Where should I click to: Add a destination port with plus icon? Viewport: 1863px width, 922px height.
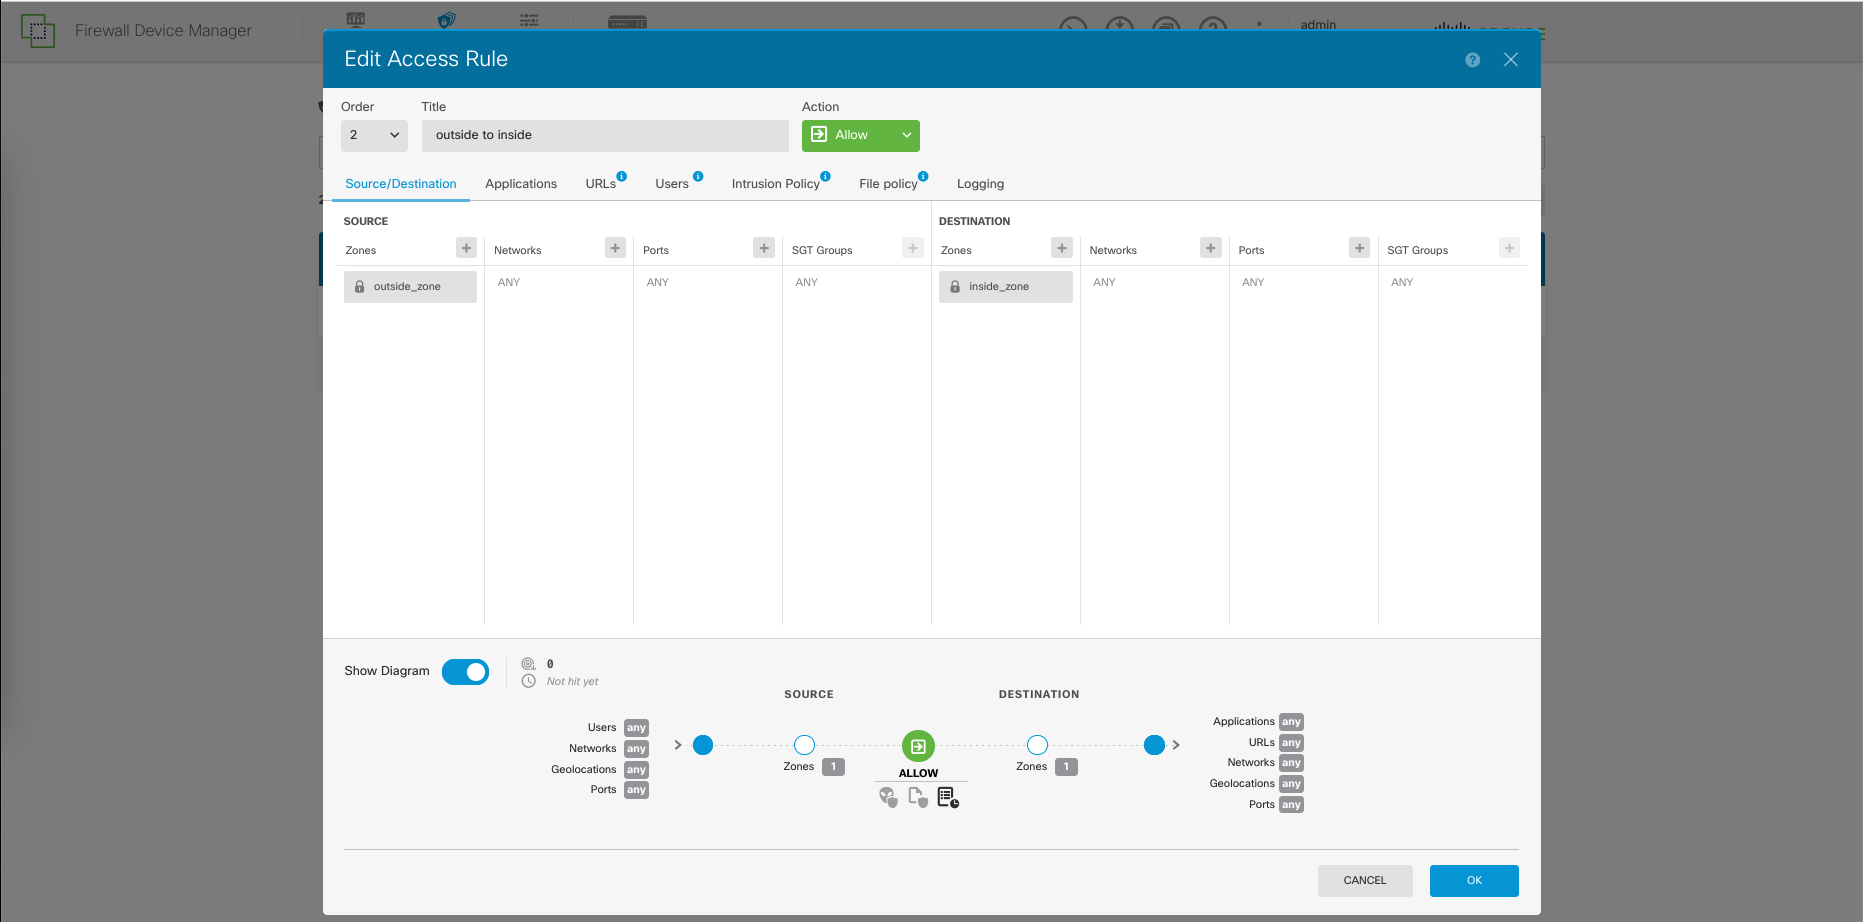(1359, 248)
